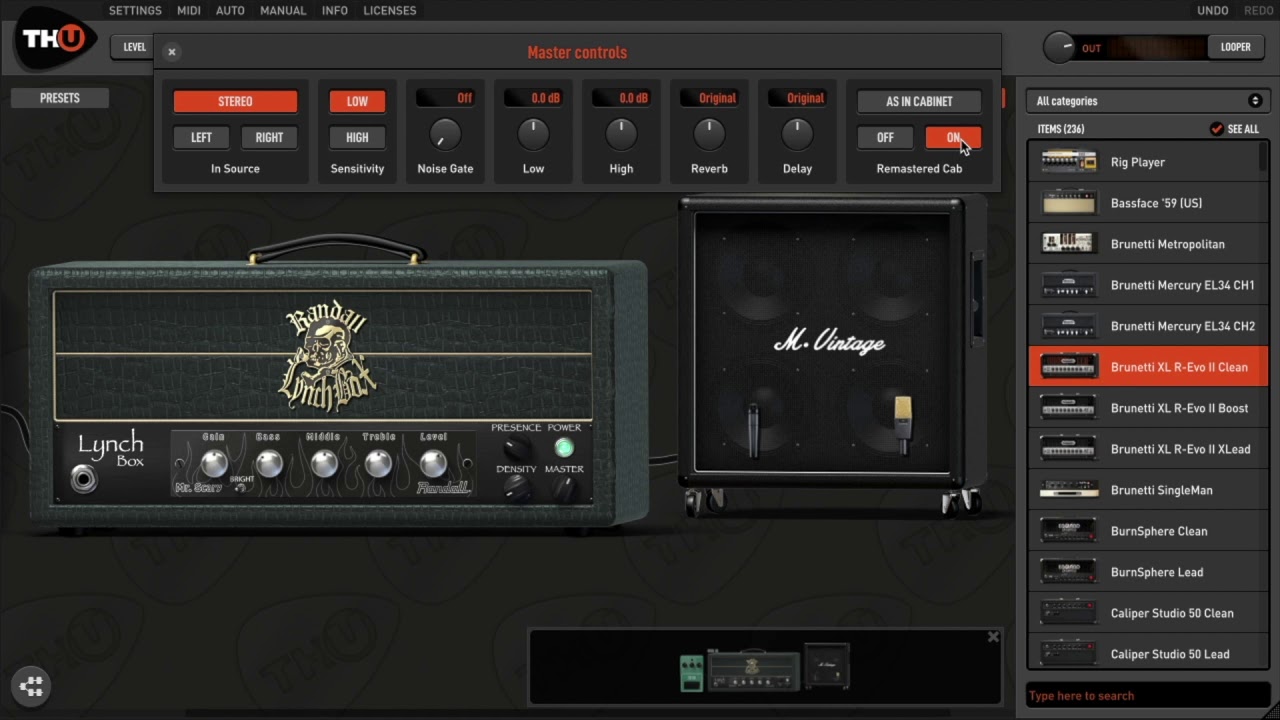Open the LOOPER
This screenshot has width=1280, height=720.
coord(1235,47)
